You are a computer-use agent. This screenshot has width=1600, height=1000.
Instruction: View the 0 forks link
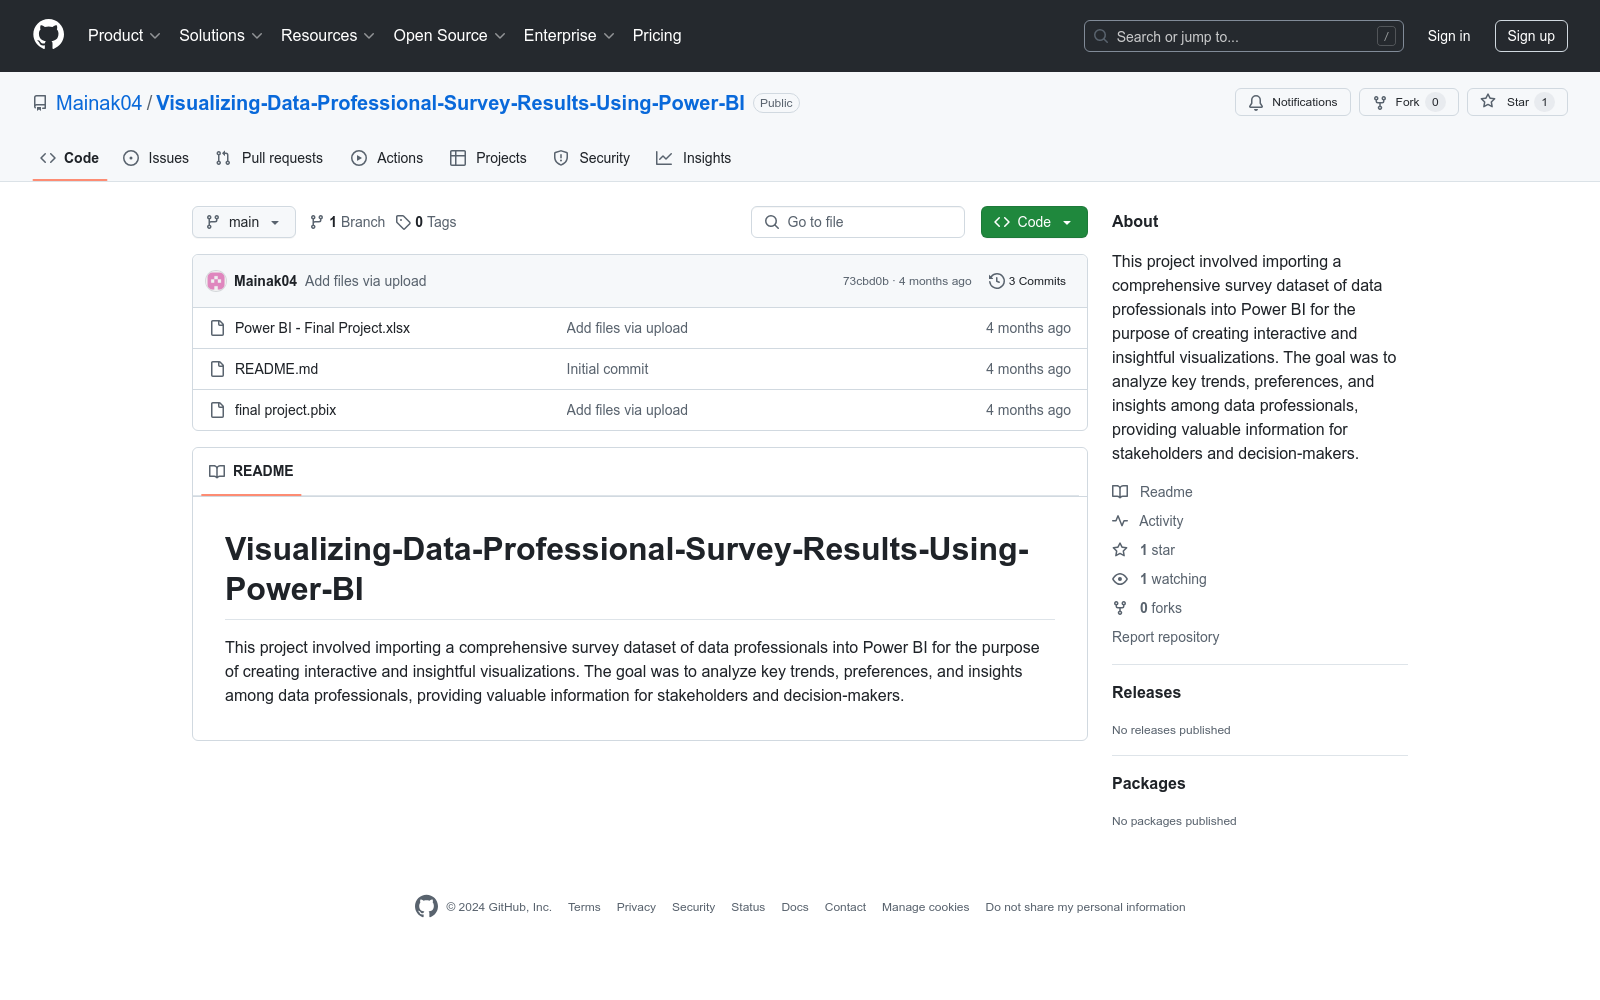pyautogui.click(x=1147, y=608)
